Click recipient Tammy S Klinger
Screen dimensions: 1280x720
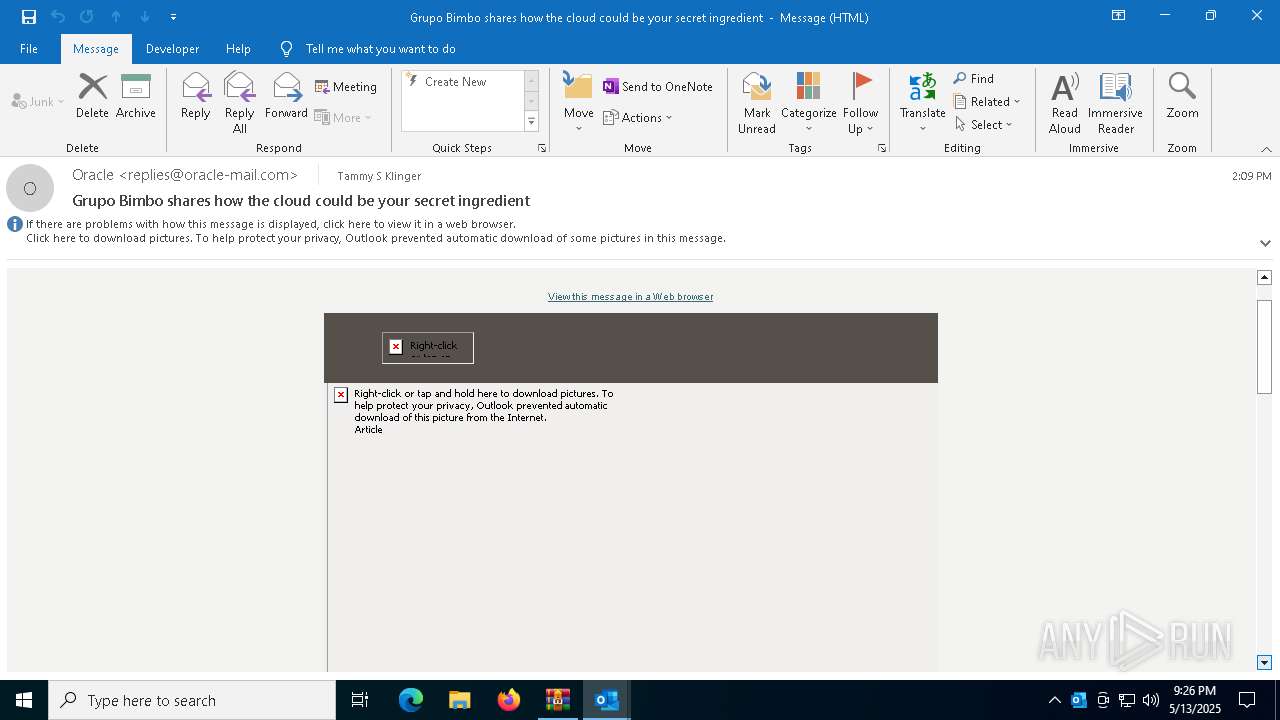[x=379, y=176]
